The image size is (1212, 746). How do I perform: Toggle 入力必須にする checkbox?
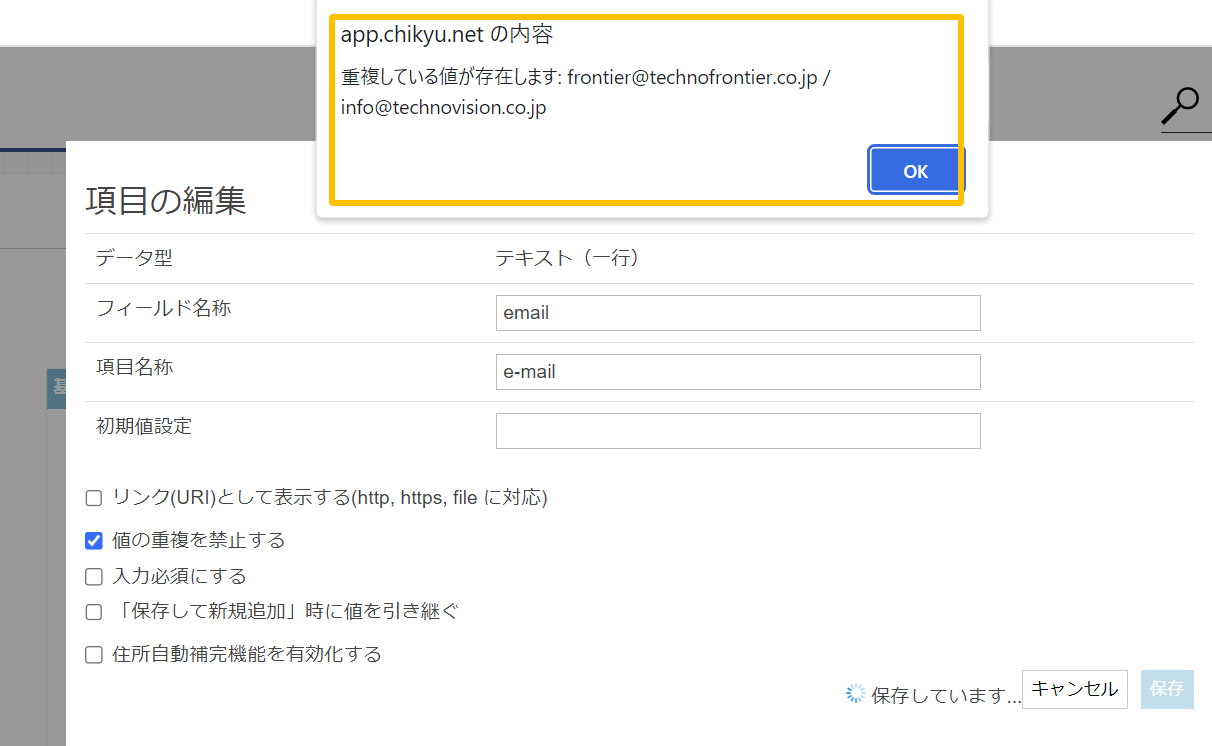[94, 577]
